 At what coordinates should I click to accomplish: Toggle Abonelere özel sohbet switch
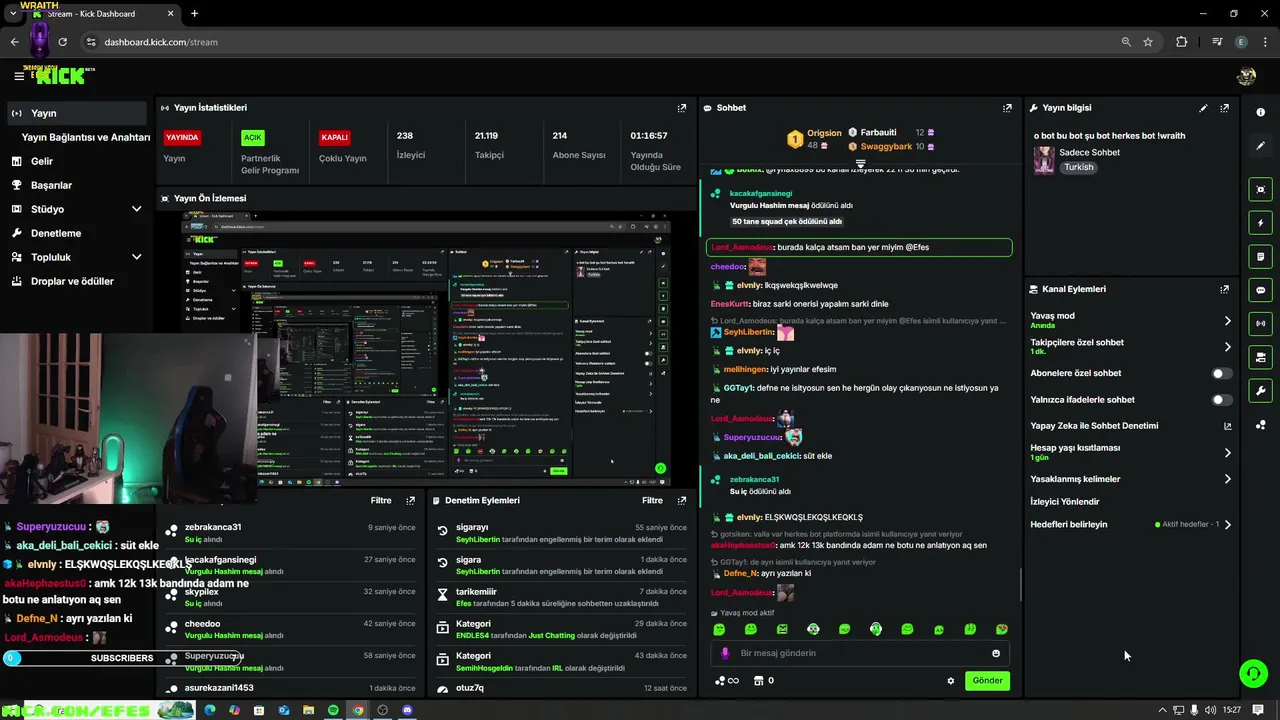coord(1221,373)
